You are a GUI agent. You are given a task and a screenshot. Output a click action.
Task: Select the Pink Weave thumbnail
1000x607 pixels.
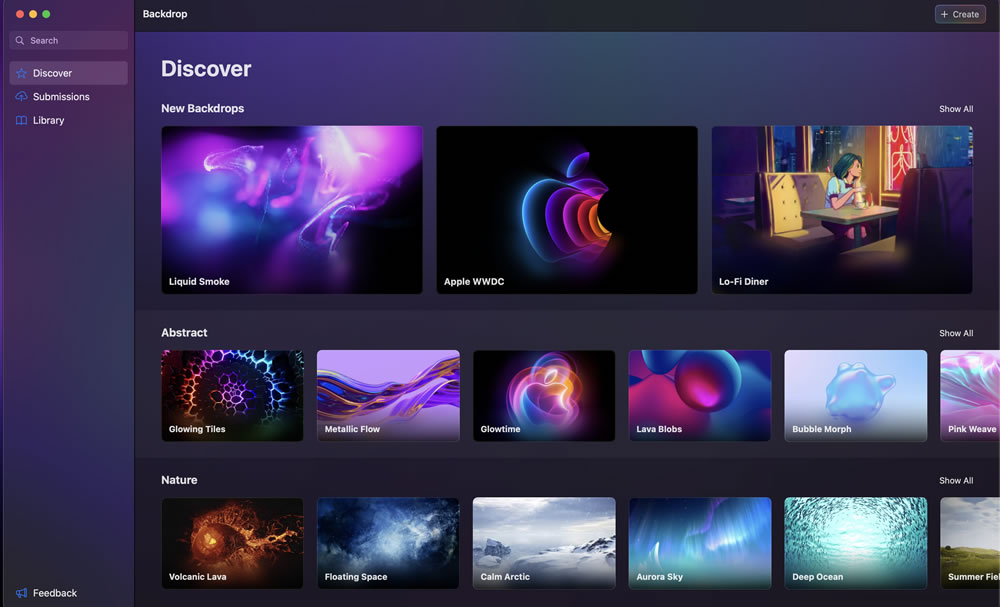(970, 395)
